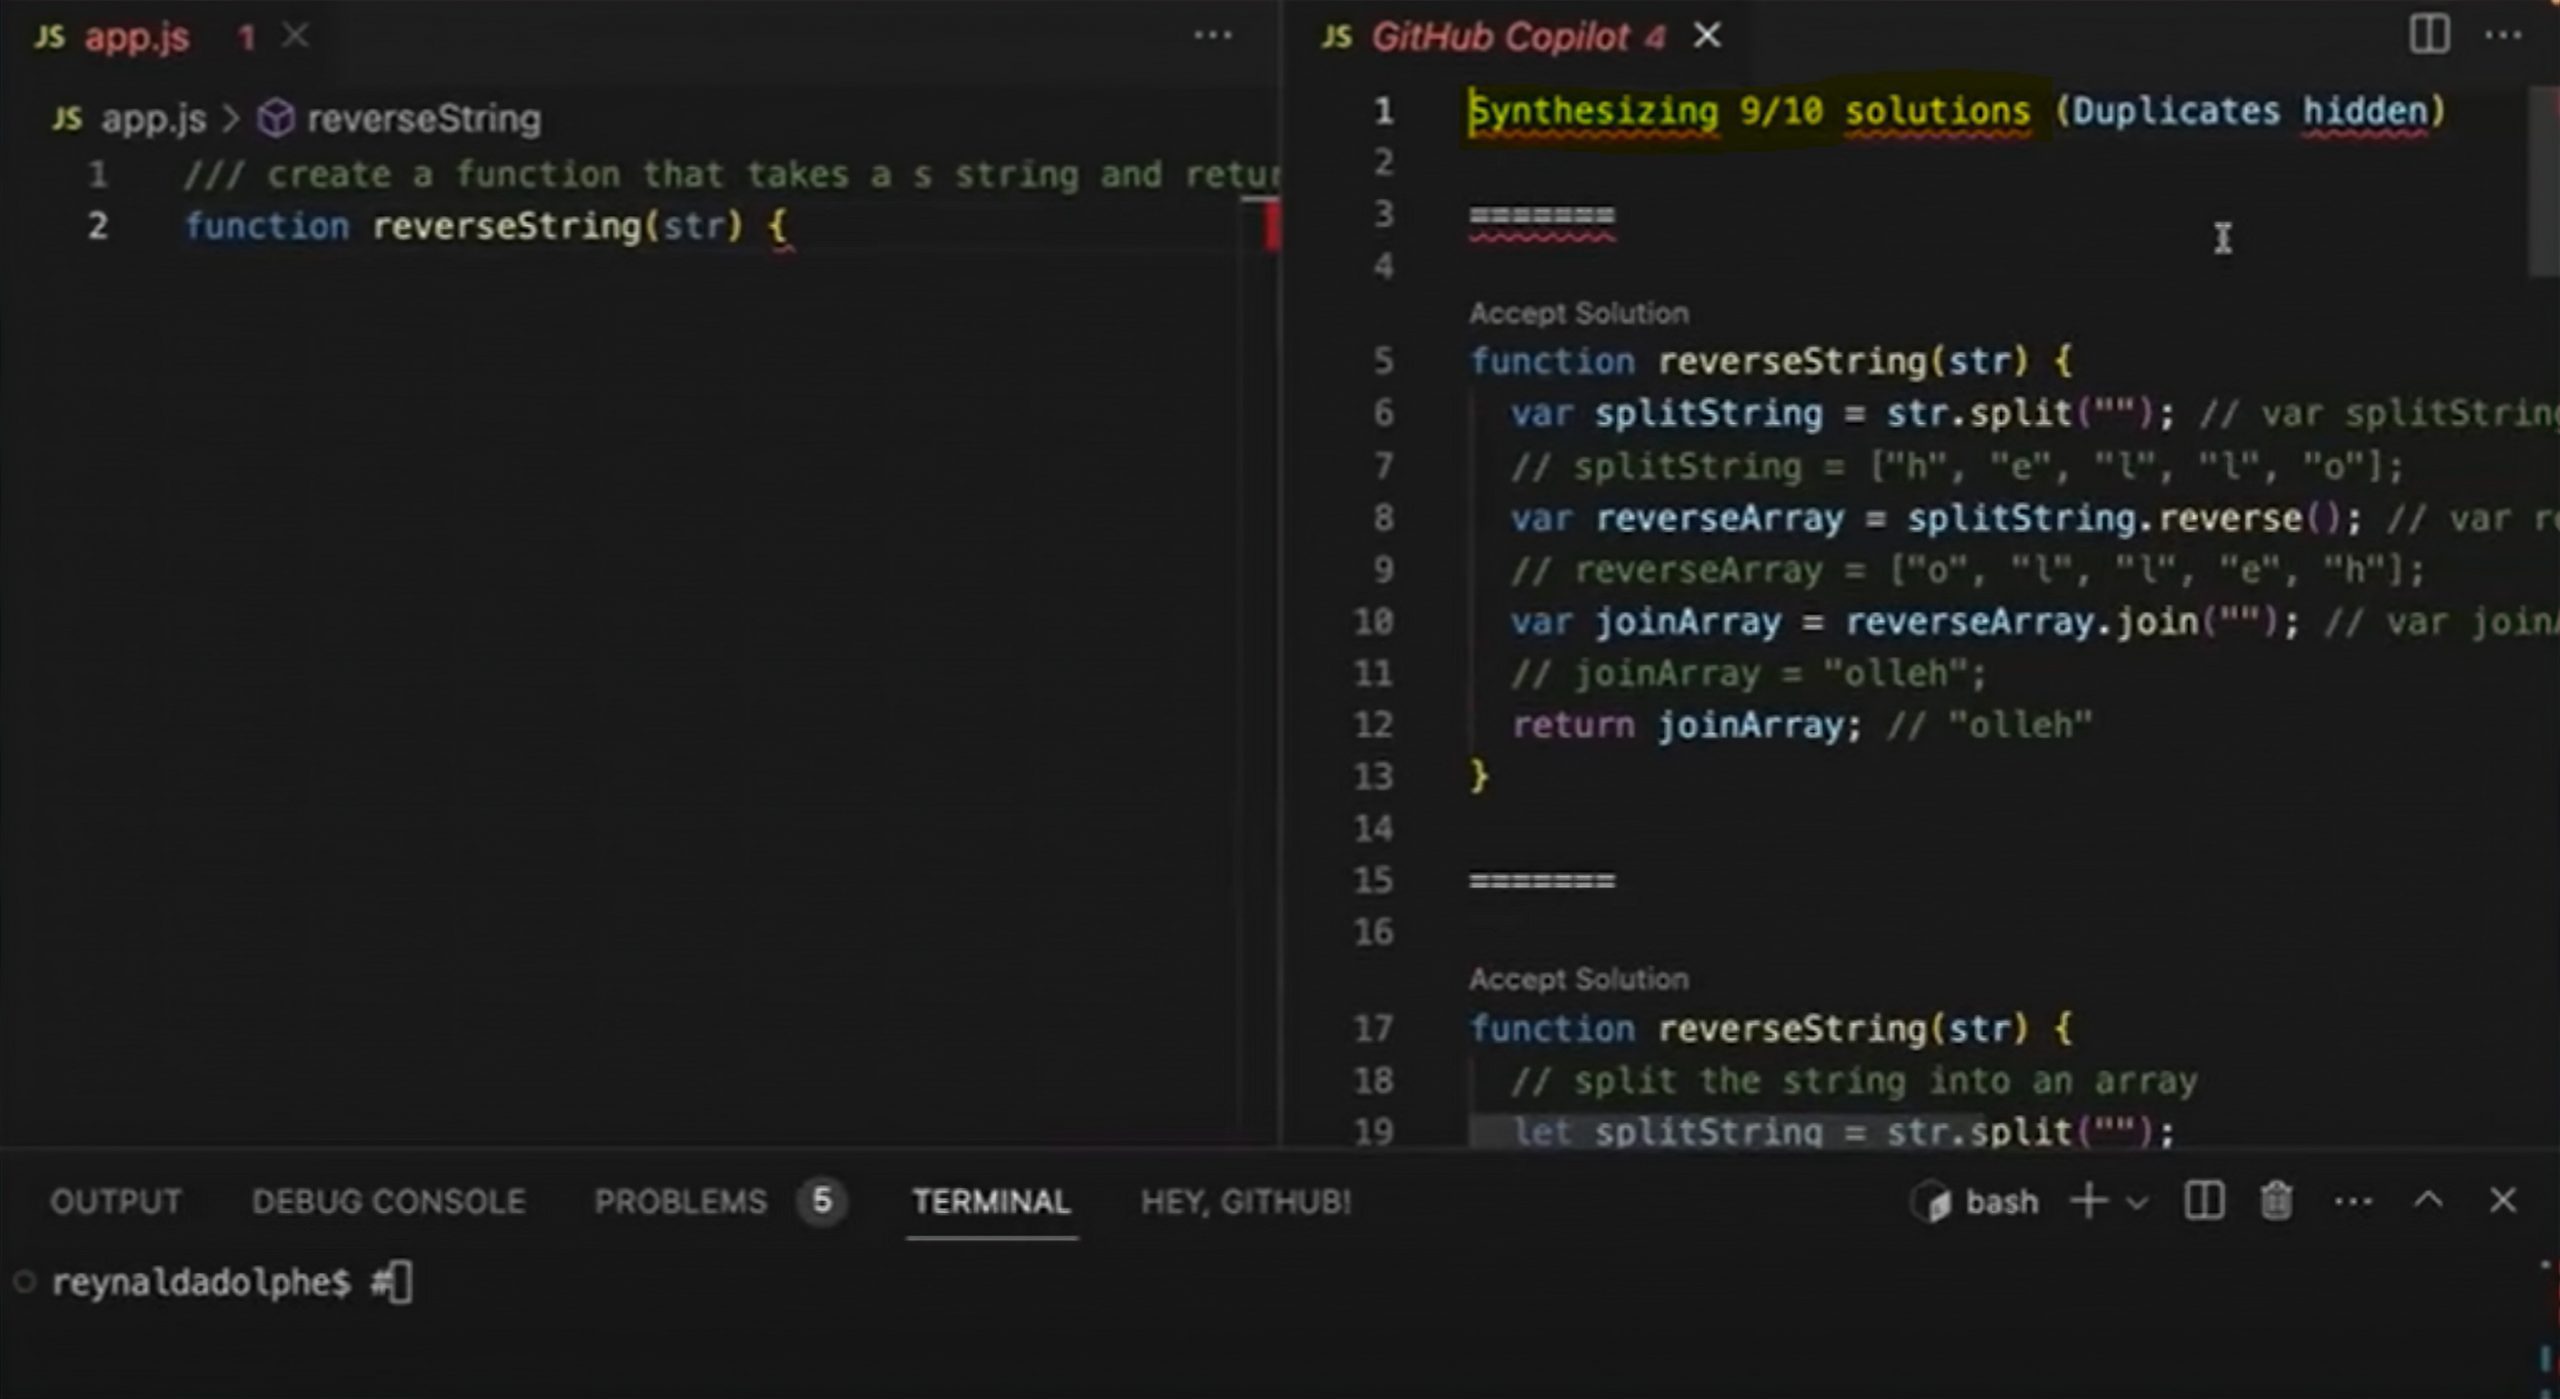This screenshot has height=1399, width=2560.
Task: Close the GitHub Copilot tab
Action: click(1707, 36)
